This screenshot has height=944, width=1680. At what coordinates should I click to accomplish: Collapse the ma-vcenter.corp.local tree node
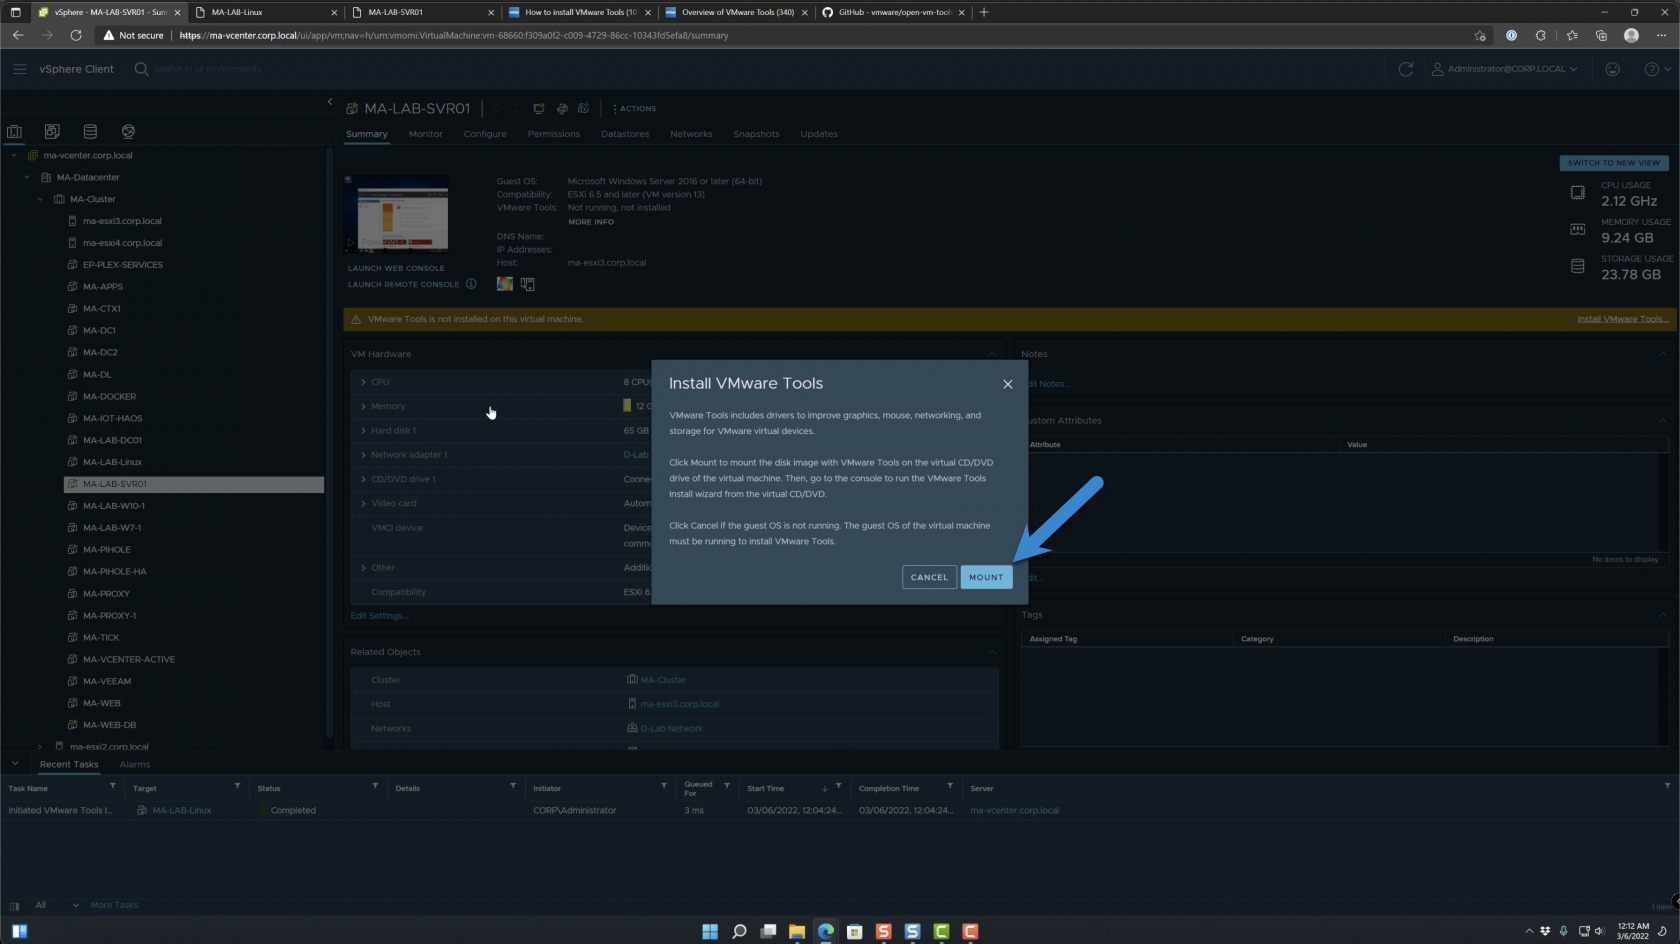click(x=14, y=155)
